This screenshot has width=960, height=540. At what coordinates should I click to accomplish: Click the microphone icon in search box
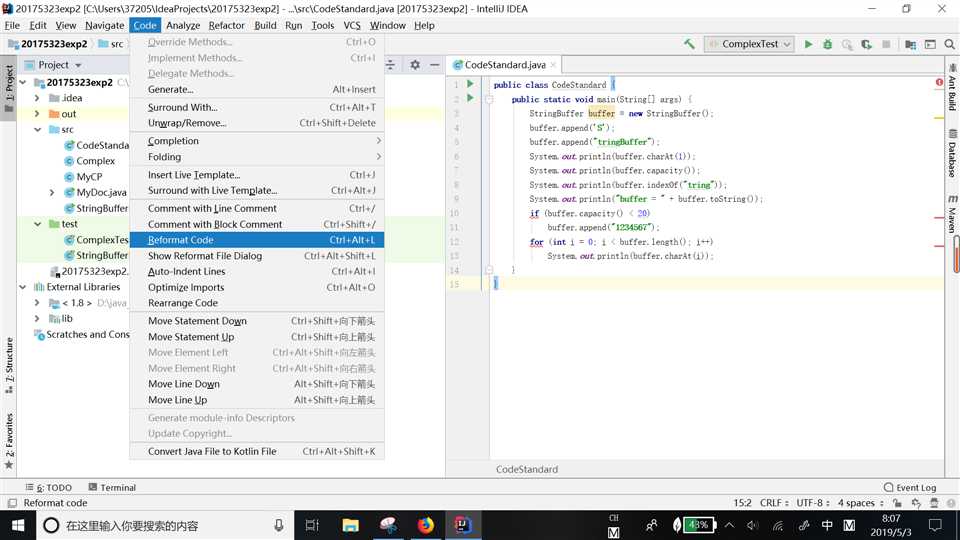[x=279, y=525]
